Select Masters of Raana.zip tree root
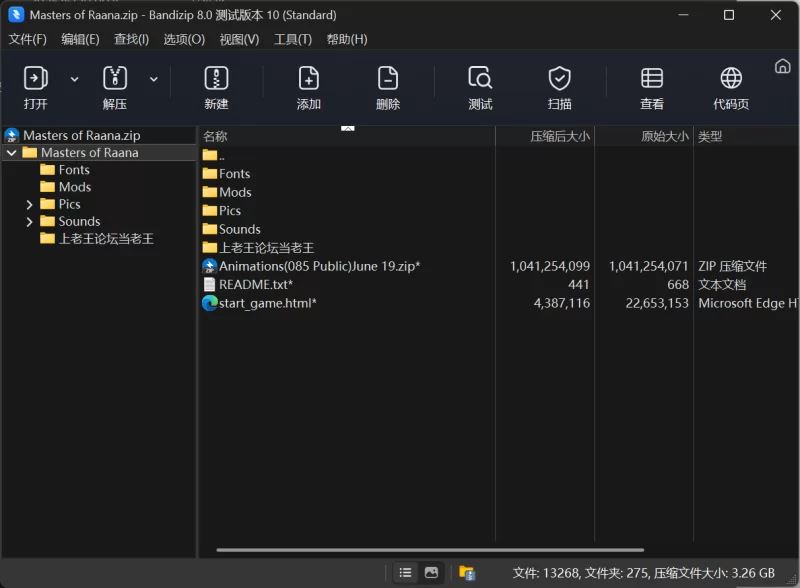 point(82,135)
